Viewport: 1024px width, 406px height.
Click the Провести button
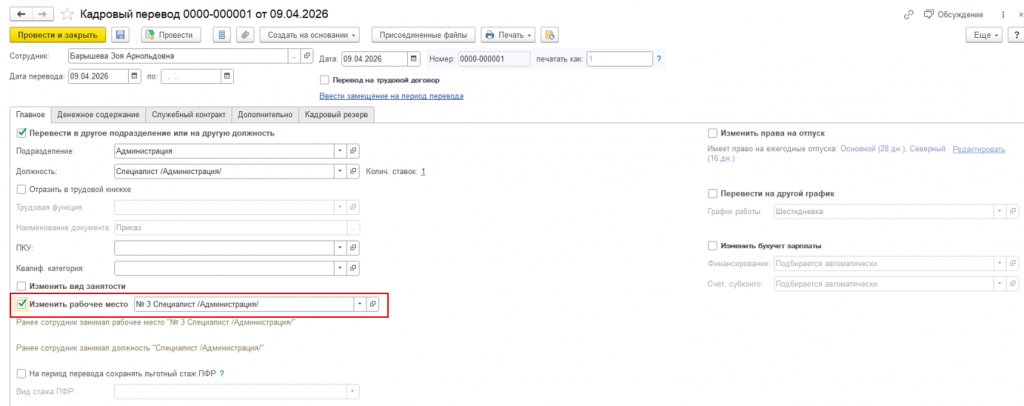[170, 35]
